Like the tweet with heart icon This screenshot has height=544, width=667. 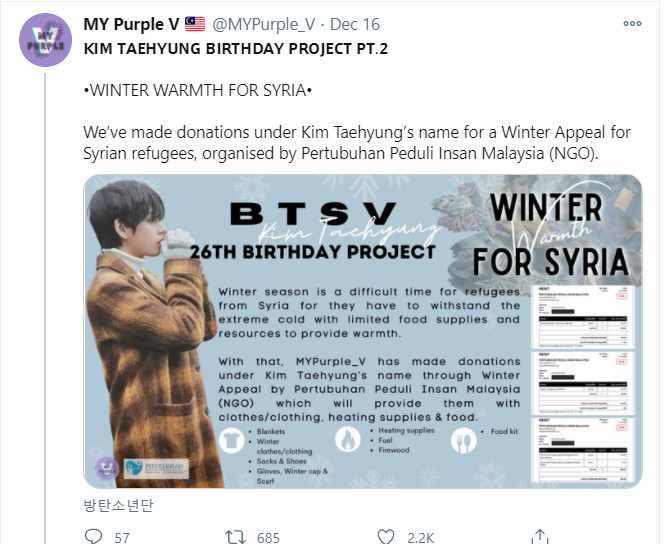coord(386,536)
